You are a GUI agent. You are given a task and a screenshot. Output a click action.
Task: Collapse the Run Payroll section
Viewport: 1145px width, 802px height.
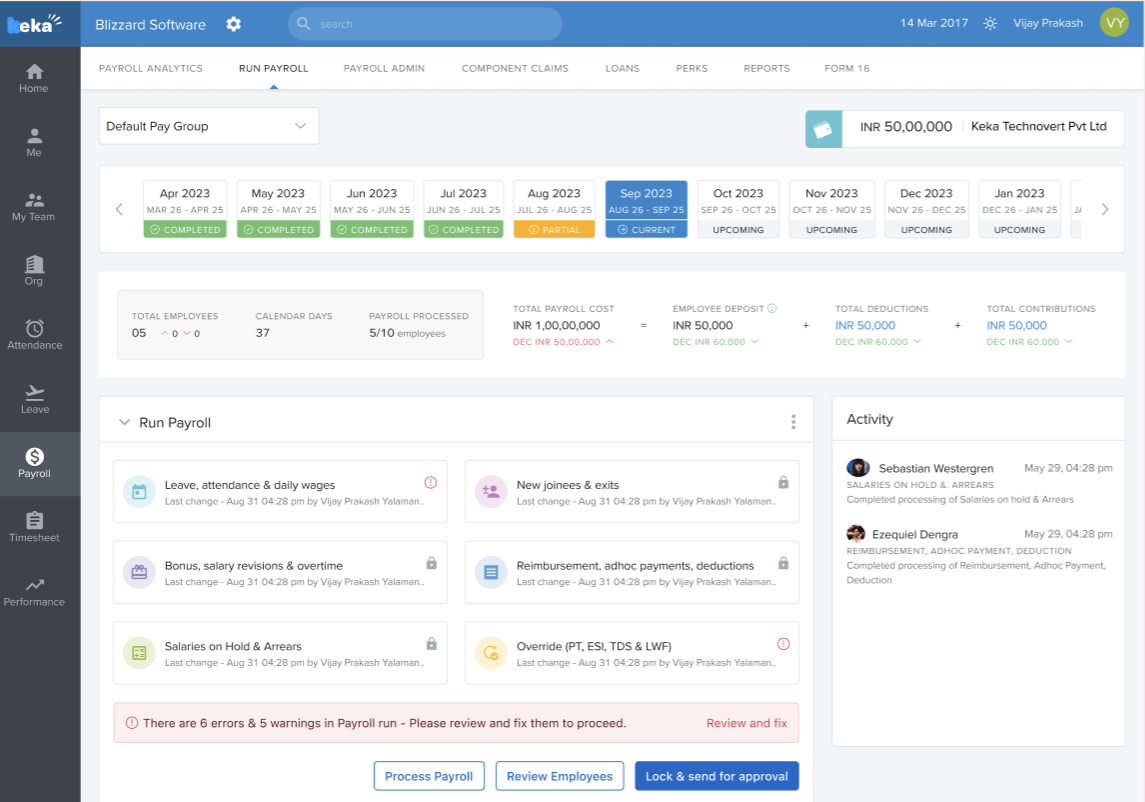click(125, 423)
